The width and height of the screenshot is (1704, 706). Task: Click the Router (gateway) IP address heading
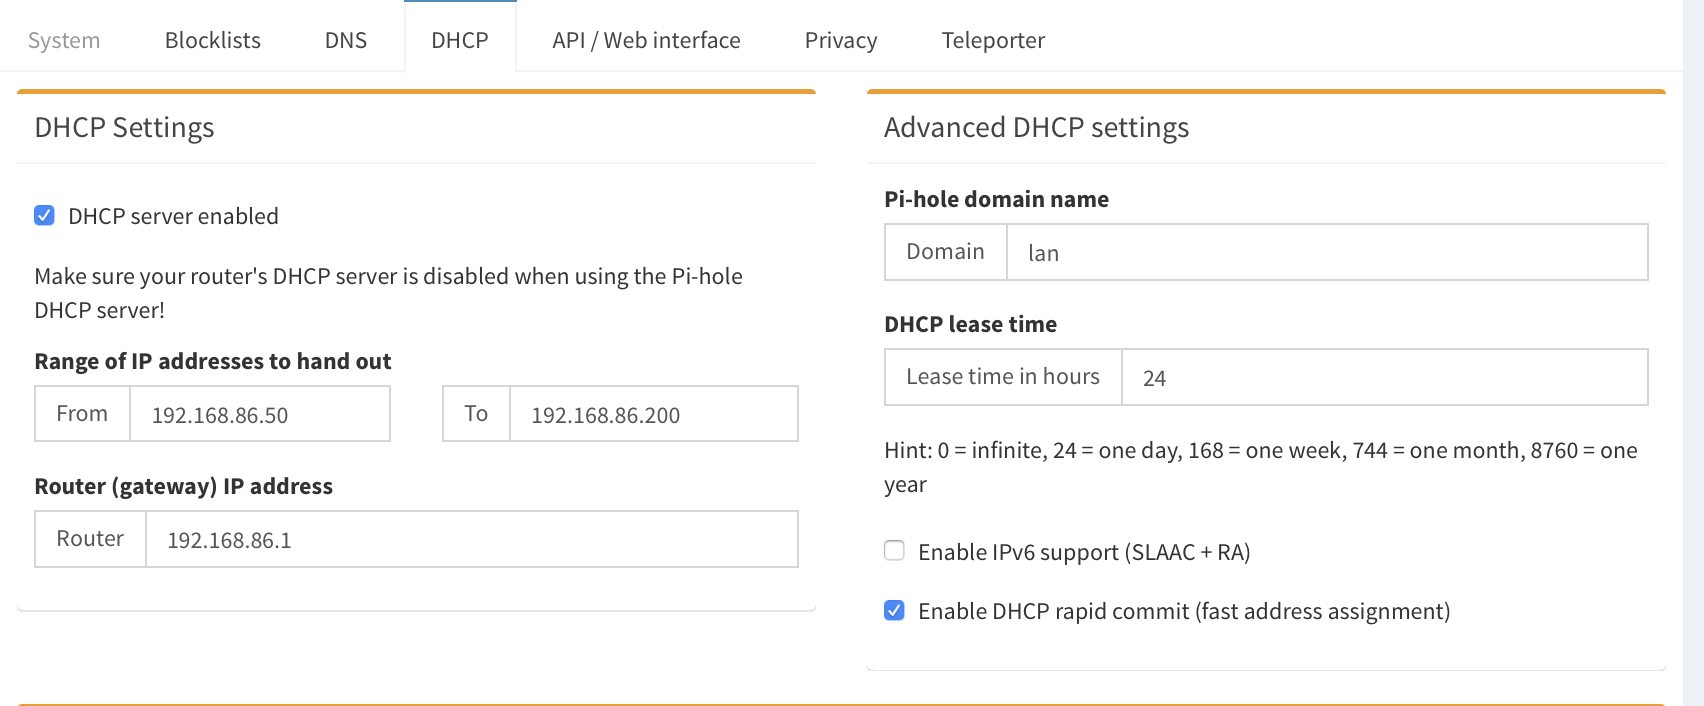point(184,486)
